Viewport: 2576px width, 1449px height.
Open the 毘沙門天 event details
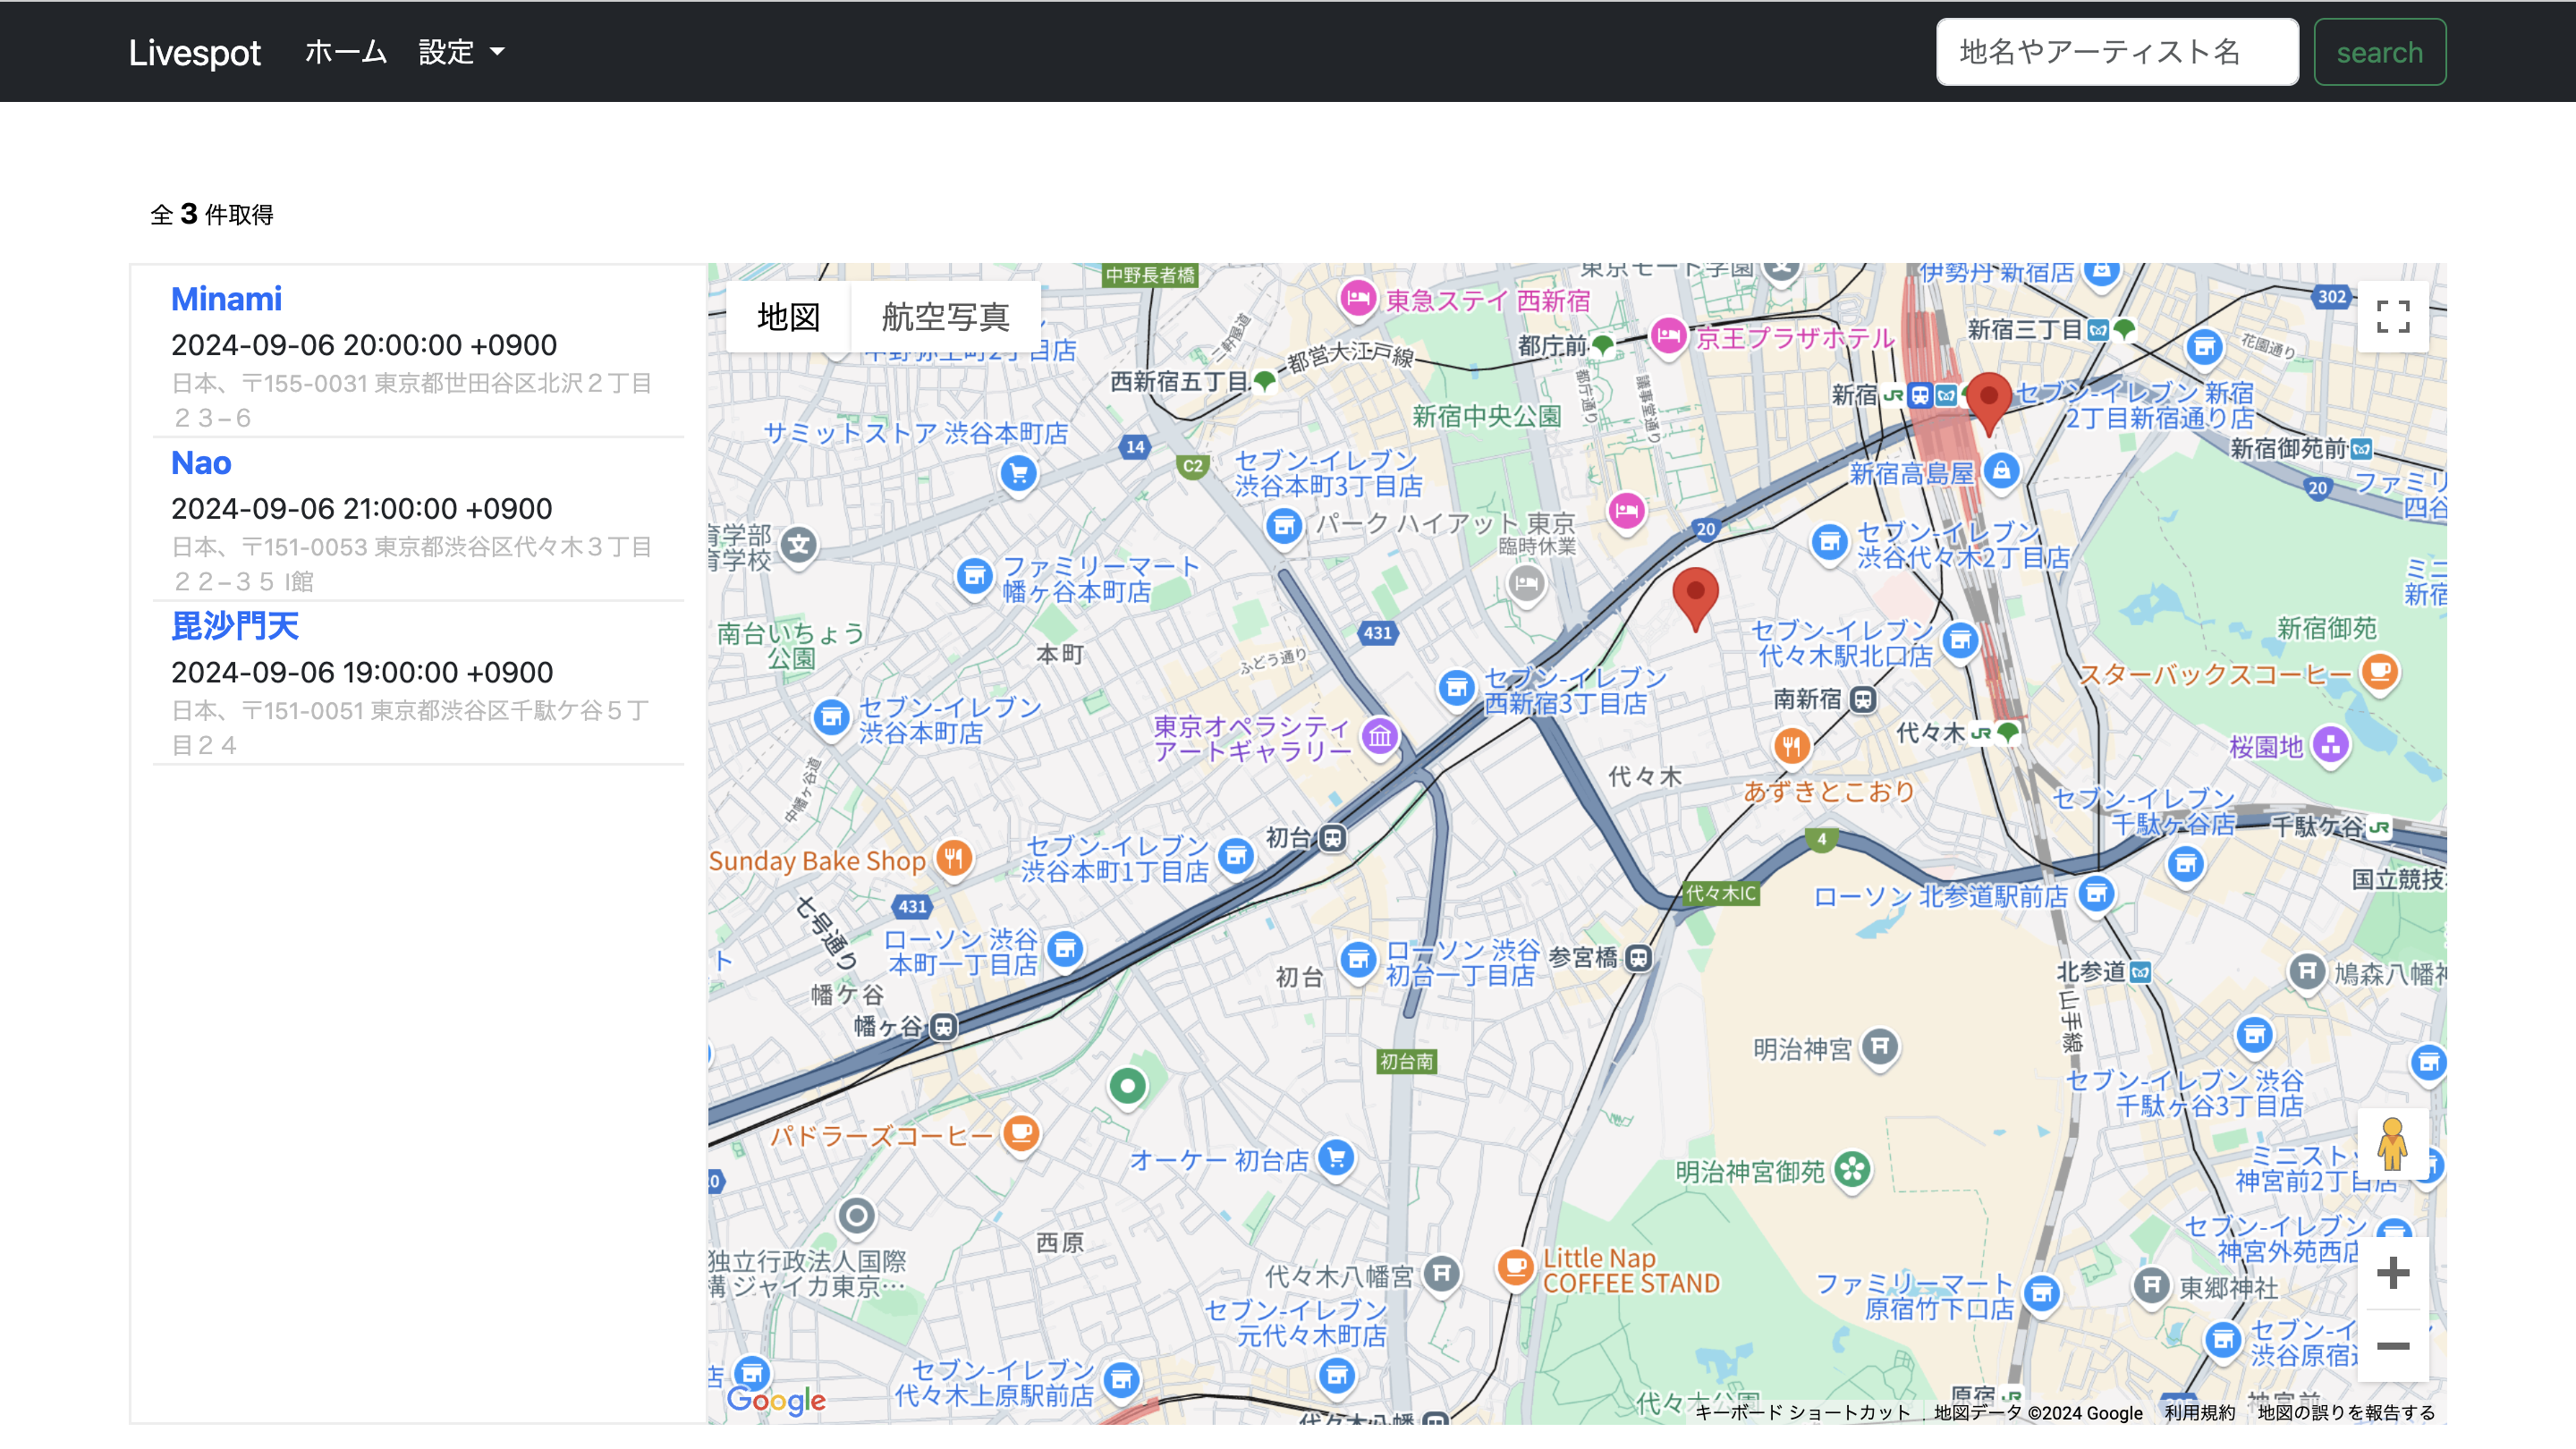[237, 626]
